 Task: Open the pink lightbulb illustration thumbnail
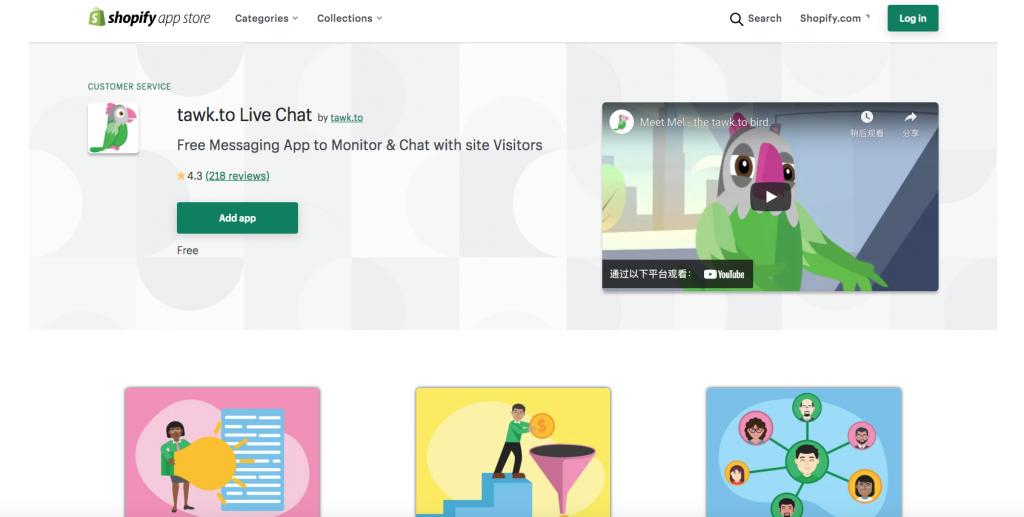pos(223,452)
